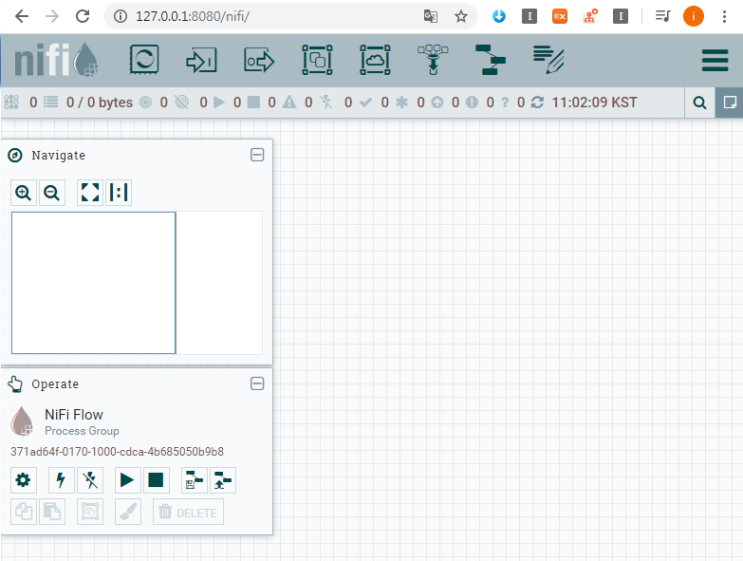Click the change color brush button

(127, 512)
